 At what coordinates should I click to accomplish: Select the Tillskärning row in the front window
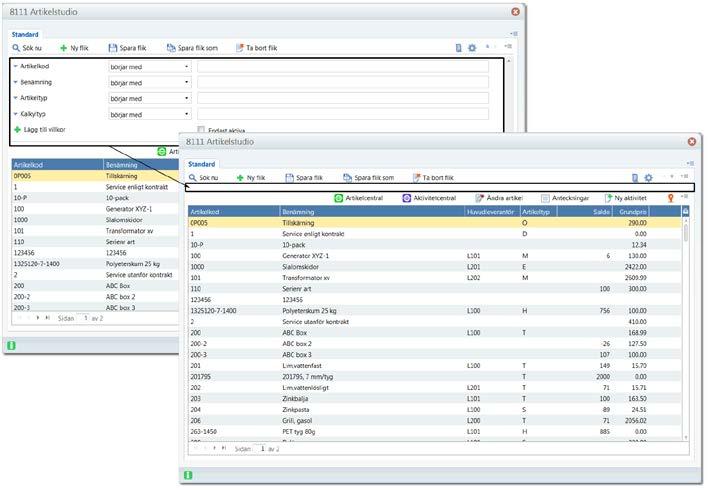click(x=435, y=223)
